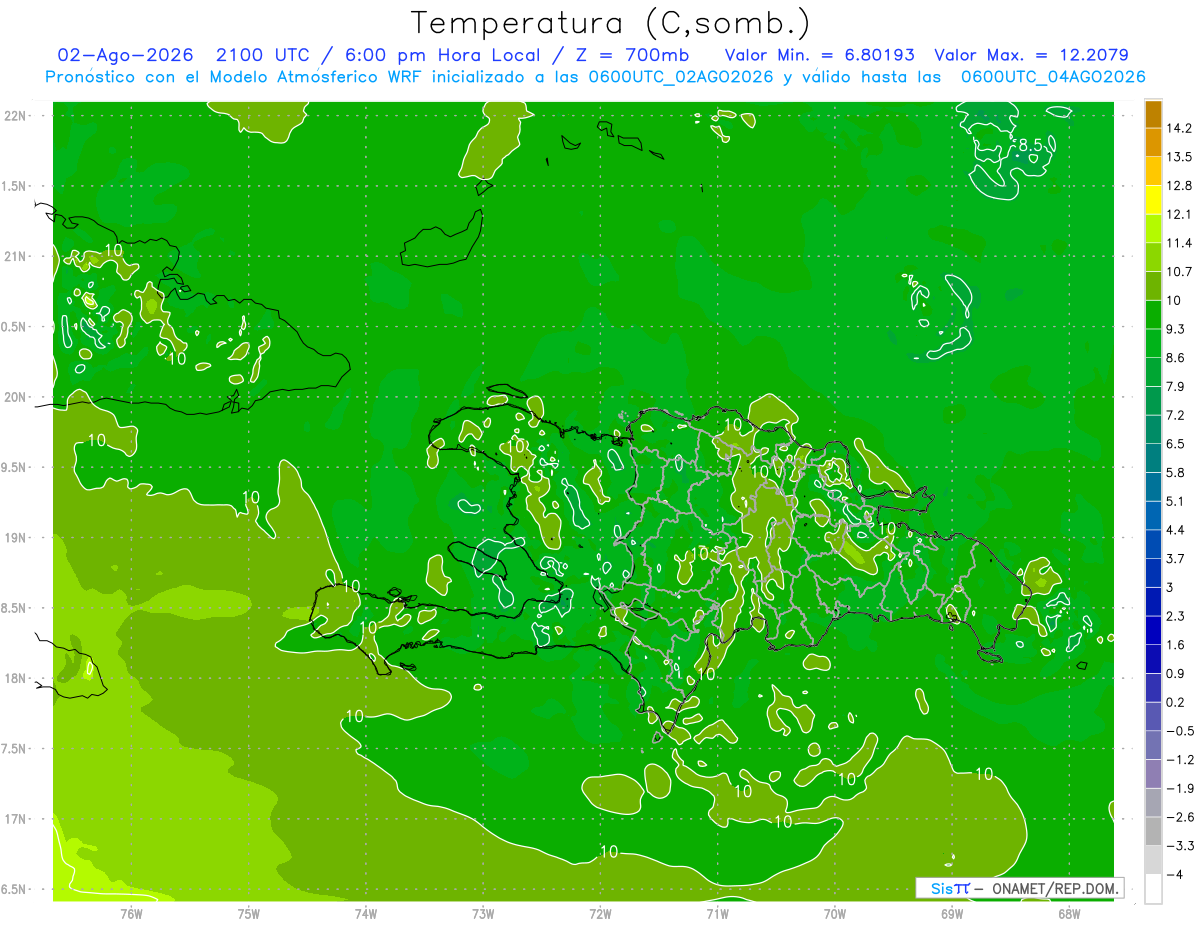The width and height of the screenshot is (1200, 927).
Task: Pick the orange legend band between 13.5 and 14.2
Action: pos(1153,143)
